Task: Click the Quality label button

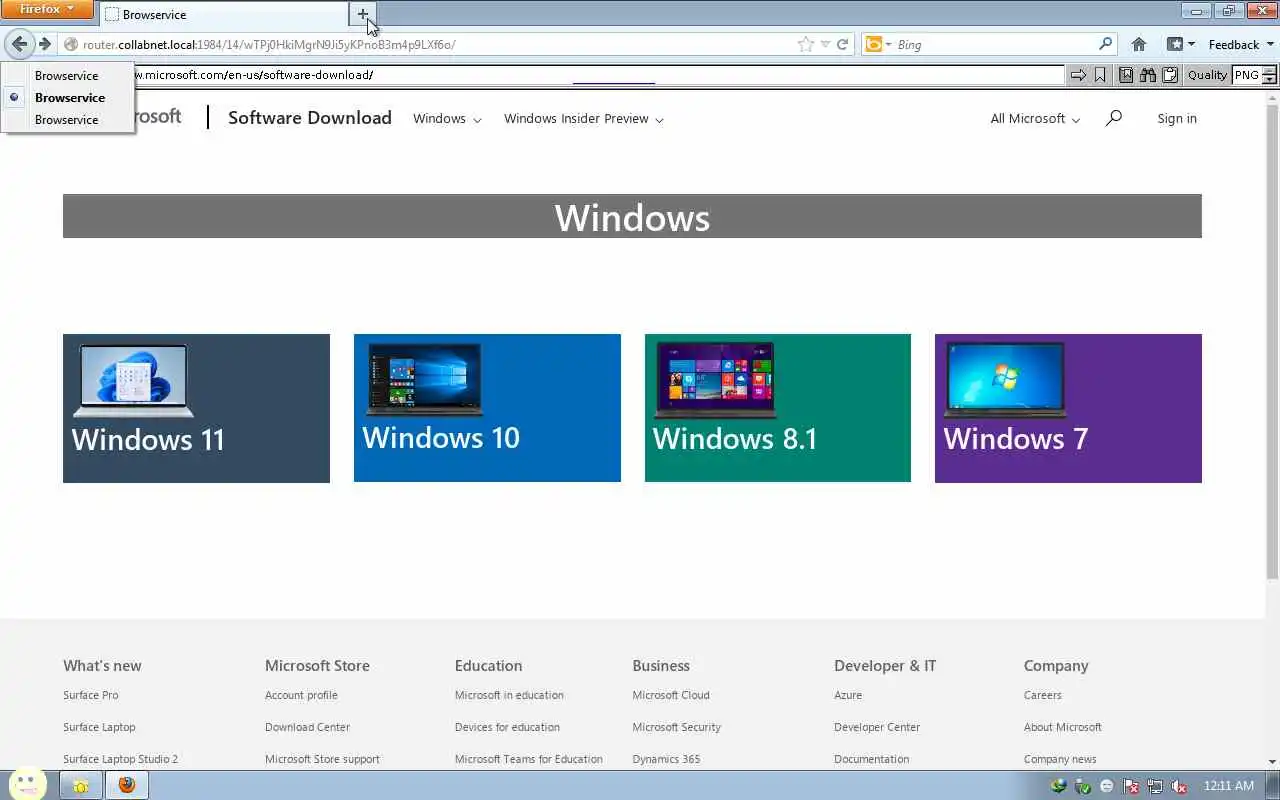Action: click(x=1207, y=75)
